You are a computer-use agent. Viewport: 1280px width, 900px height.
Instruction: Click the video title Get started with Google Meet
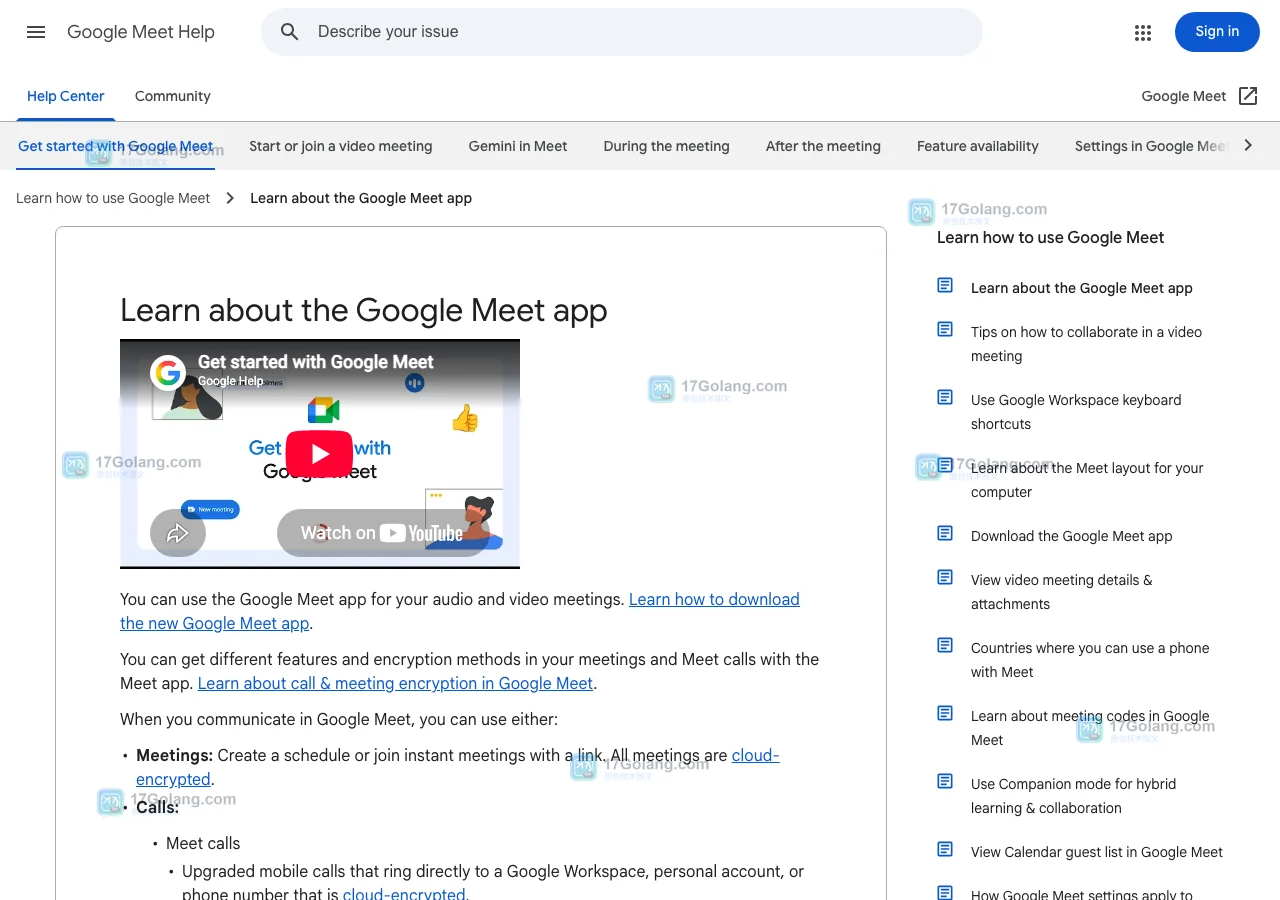coord(316,362)
